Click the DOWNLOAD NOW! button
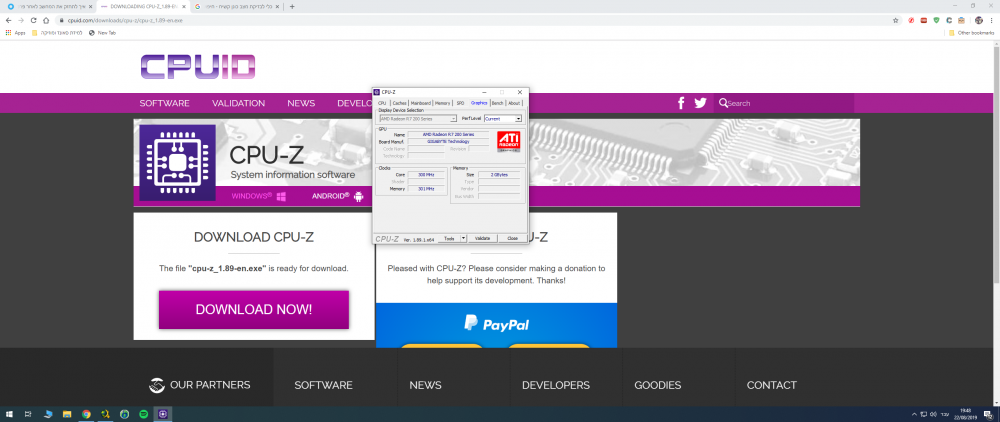Image resolution: width=1000 pixels, height=422 pixels. [254, 310]
